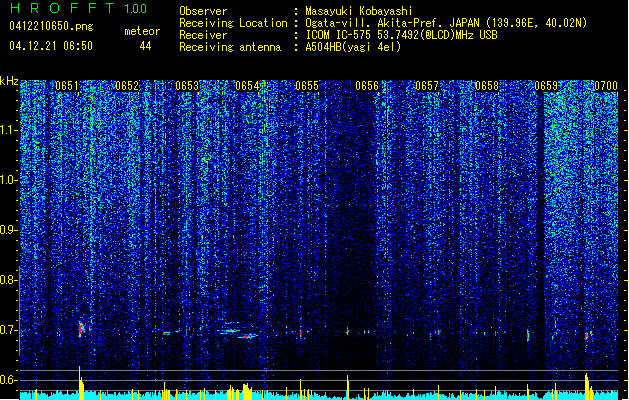Click the strong red meteor echo after 0651
629x400 pixels.
pyautogui.click(x=81, y=329)
